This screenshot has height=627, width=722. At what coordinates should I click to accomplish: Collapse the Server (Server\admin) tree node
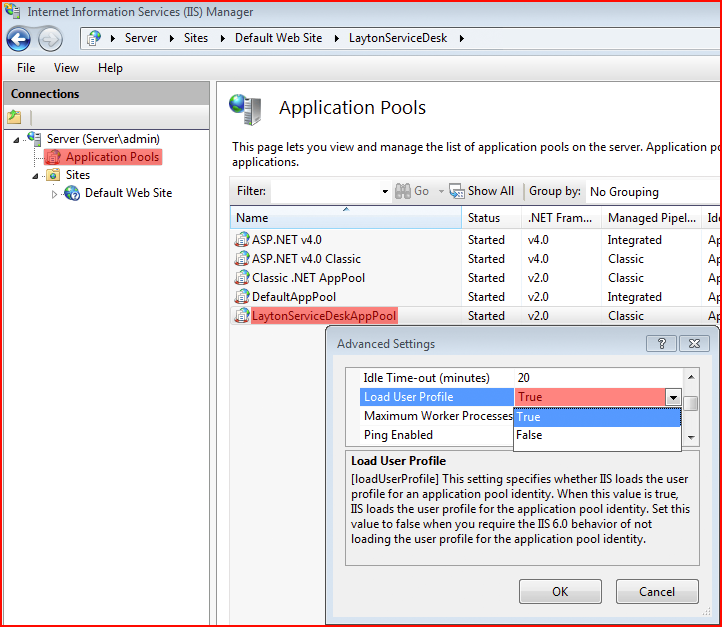click(x=17, y=140)
